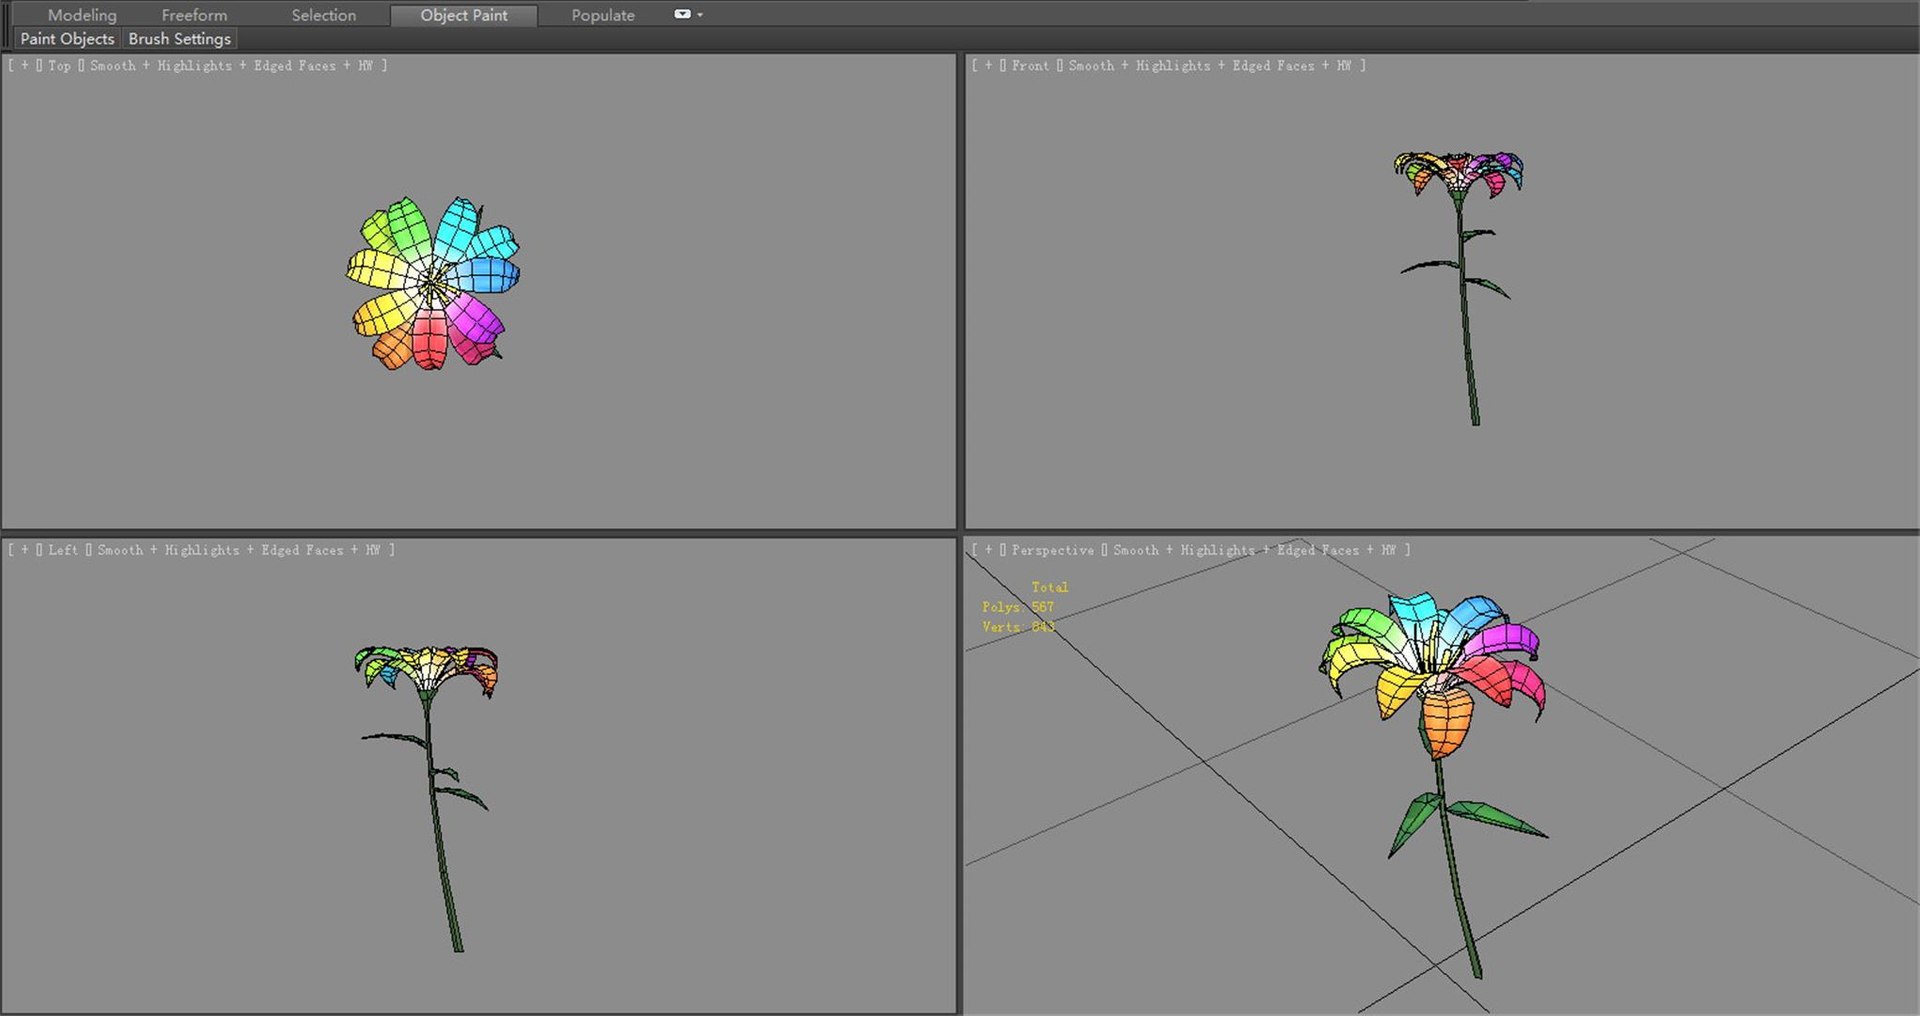
Task: Open the Front viewport shading menu
Action: tap(1210, 66)
